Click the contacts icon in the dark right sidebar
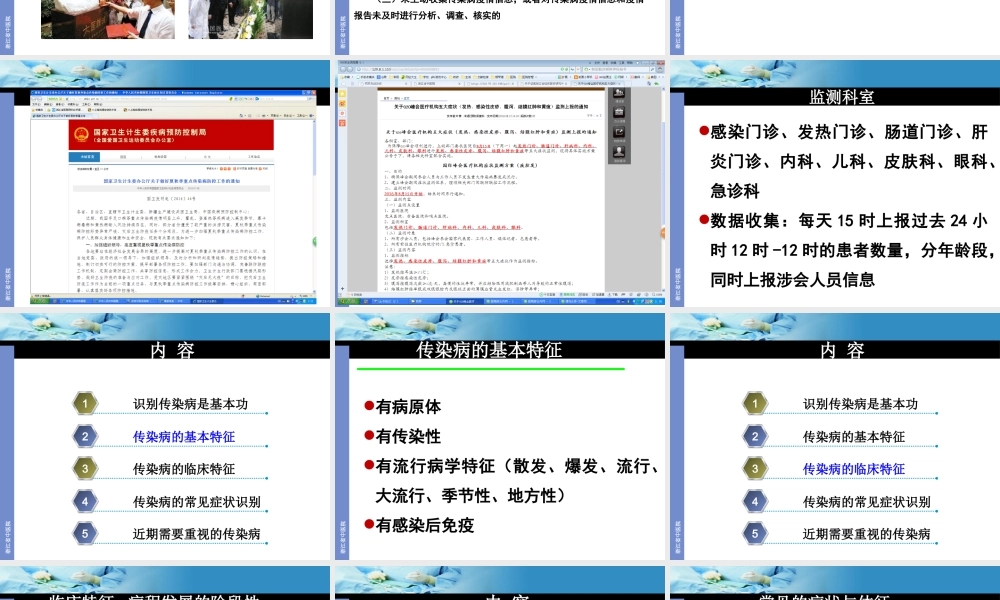Viewport: 1000px width, 600px height. point(619,152)
